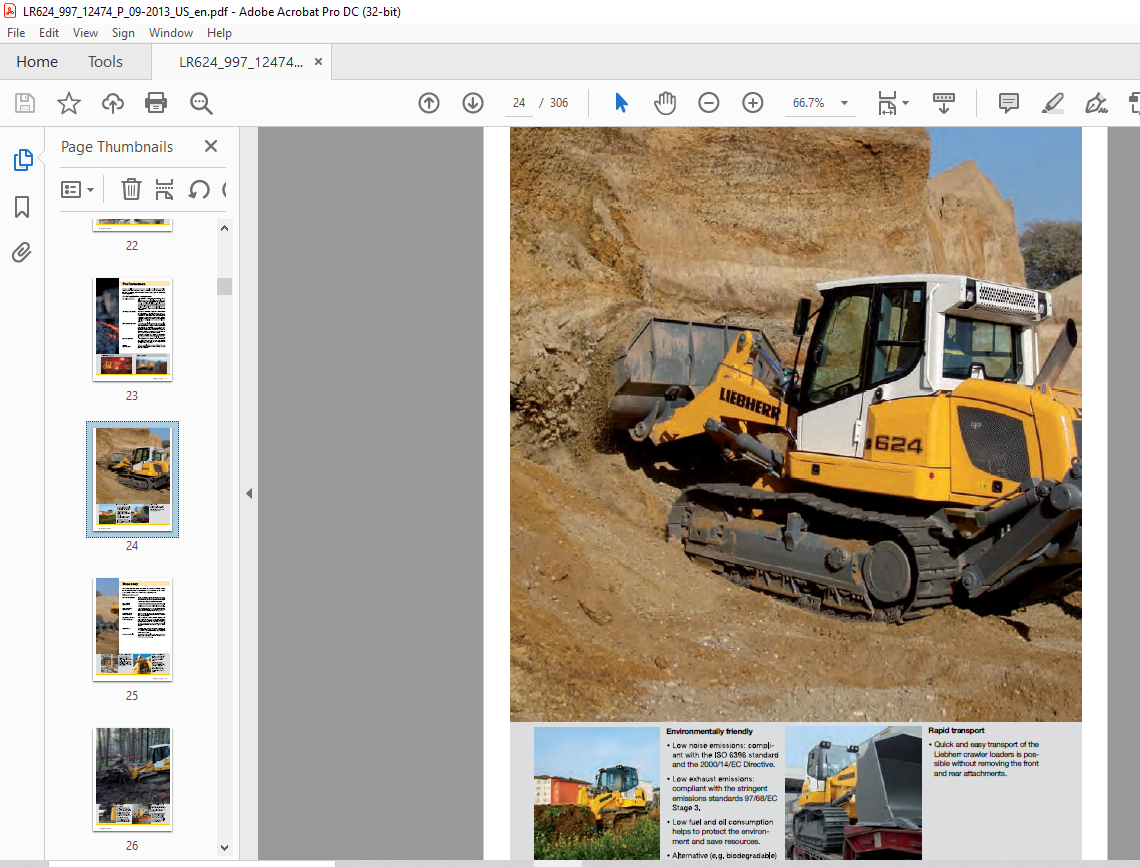Select the Highlight text tool
Screen dimensions: 1140x867
[x=1052, y=103]
